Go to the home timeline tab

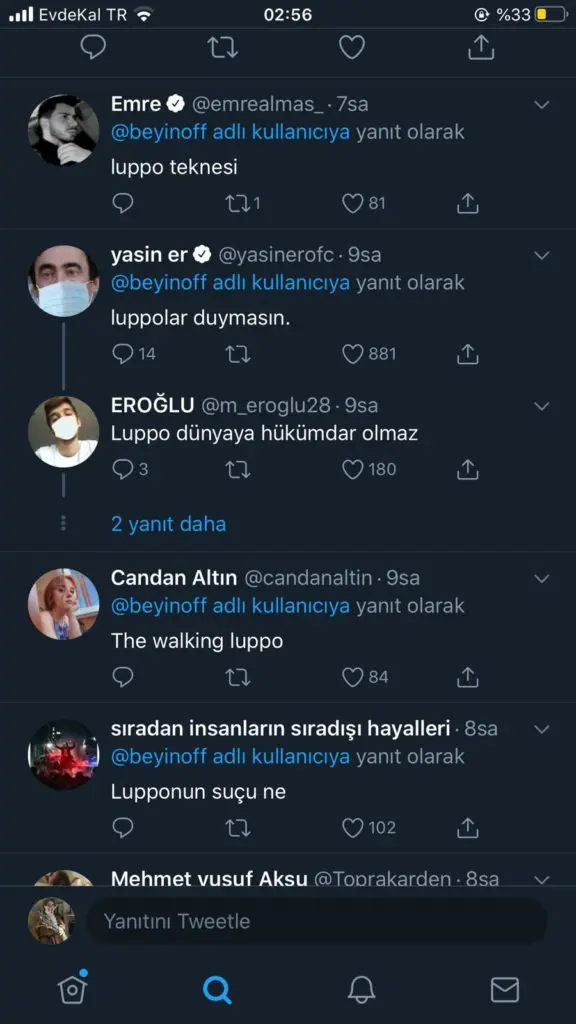pyautogui.click(x=72, y=989)
